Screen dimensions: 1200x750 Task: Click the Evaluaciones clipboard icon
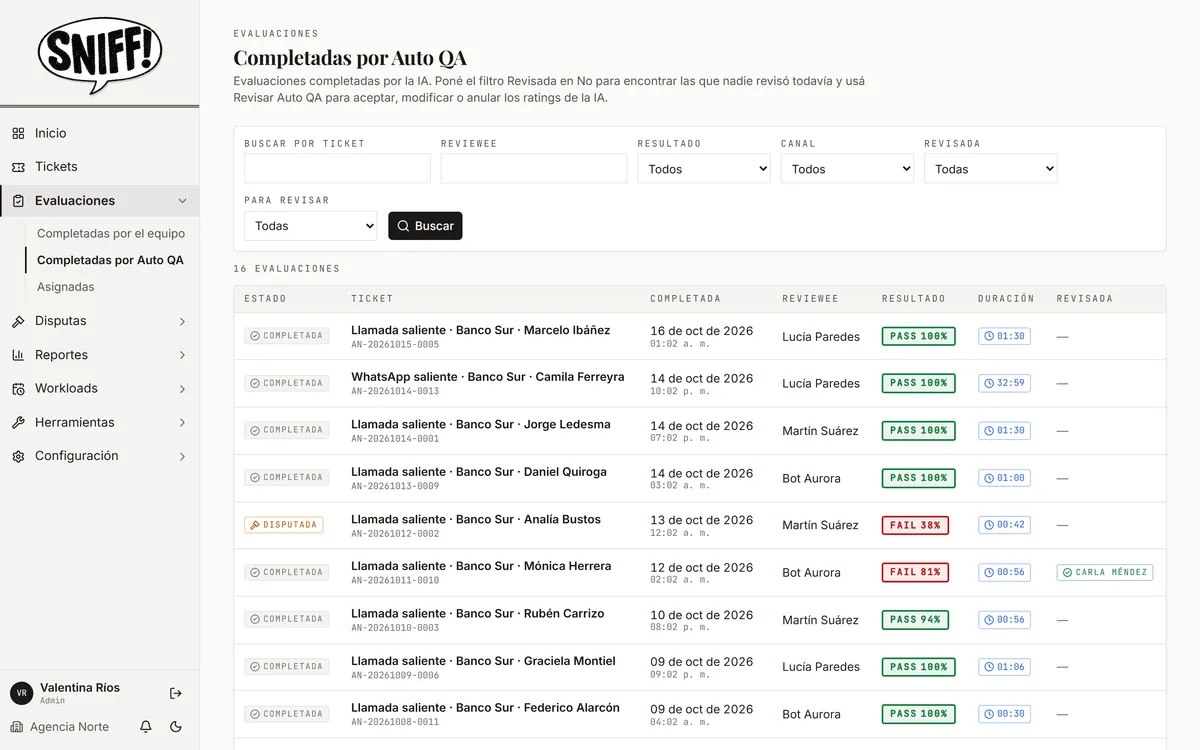(18, 201)
